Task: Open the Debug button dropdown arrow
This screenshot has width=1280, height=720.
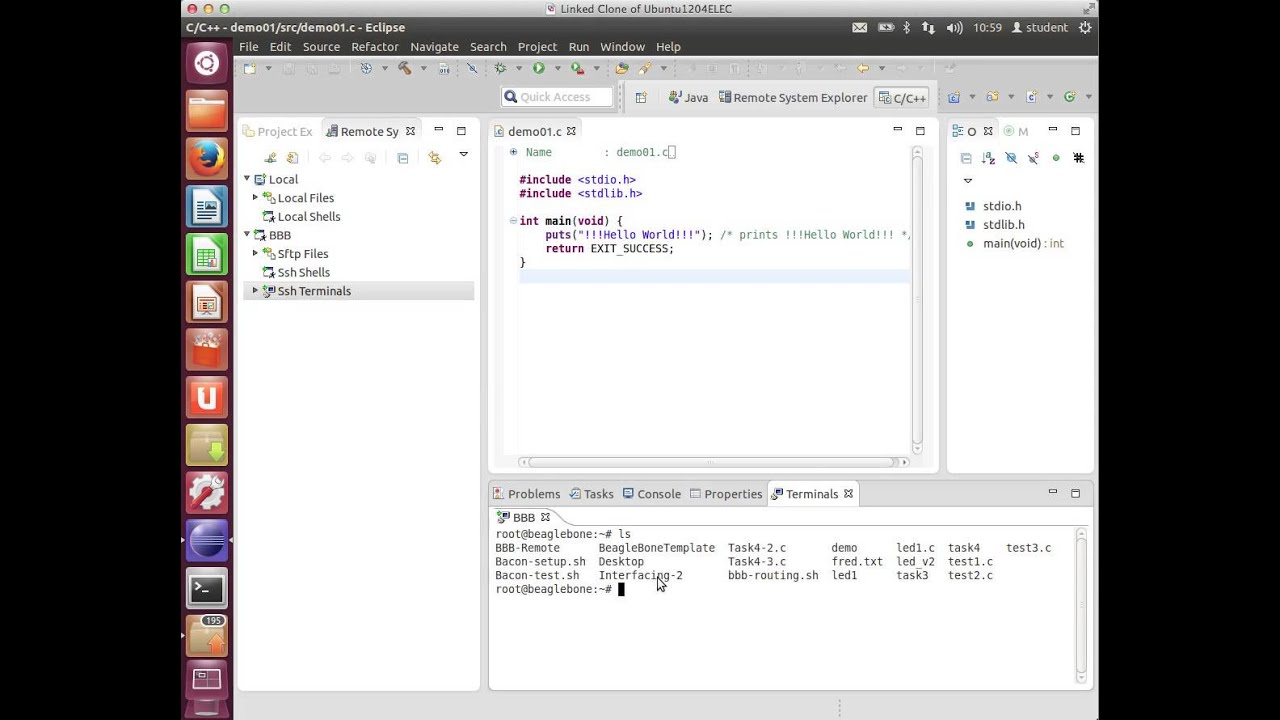Action: pos(518,68)
